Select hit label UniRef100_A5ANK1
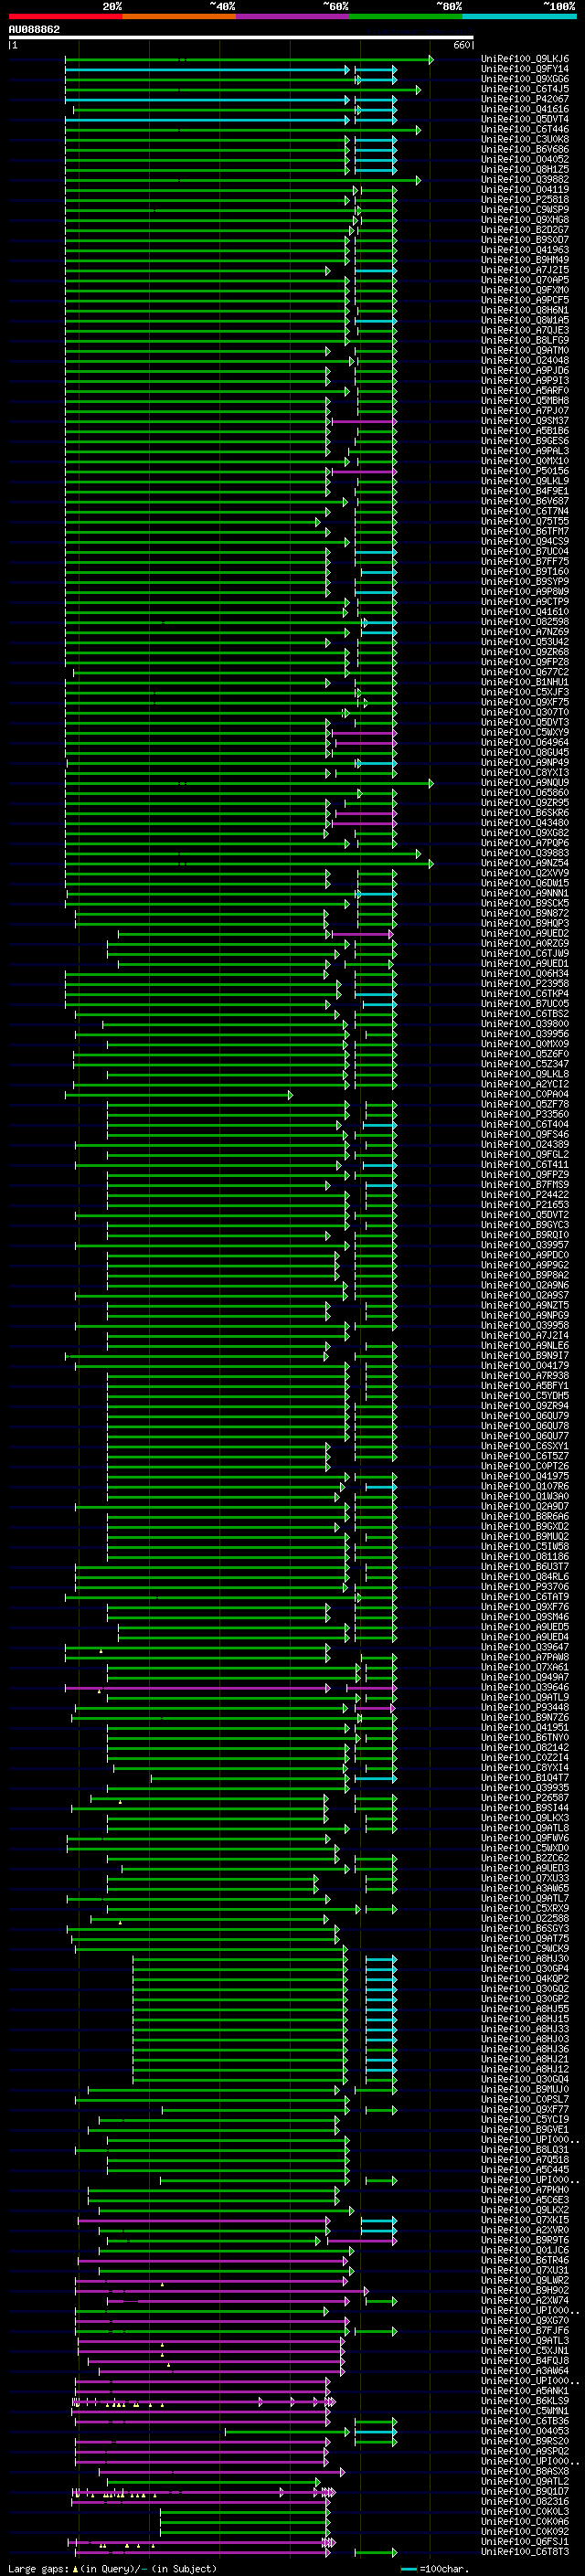This screenshot has height=2576, width=585. coord(525,2391)
